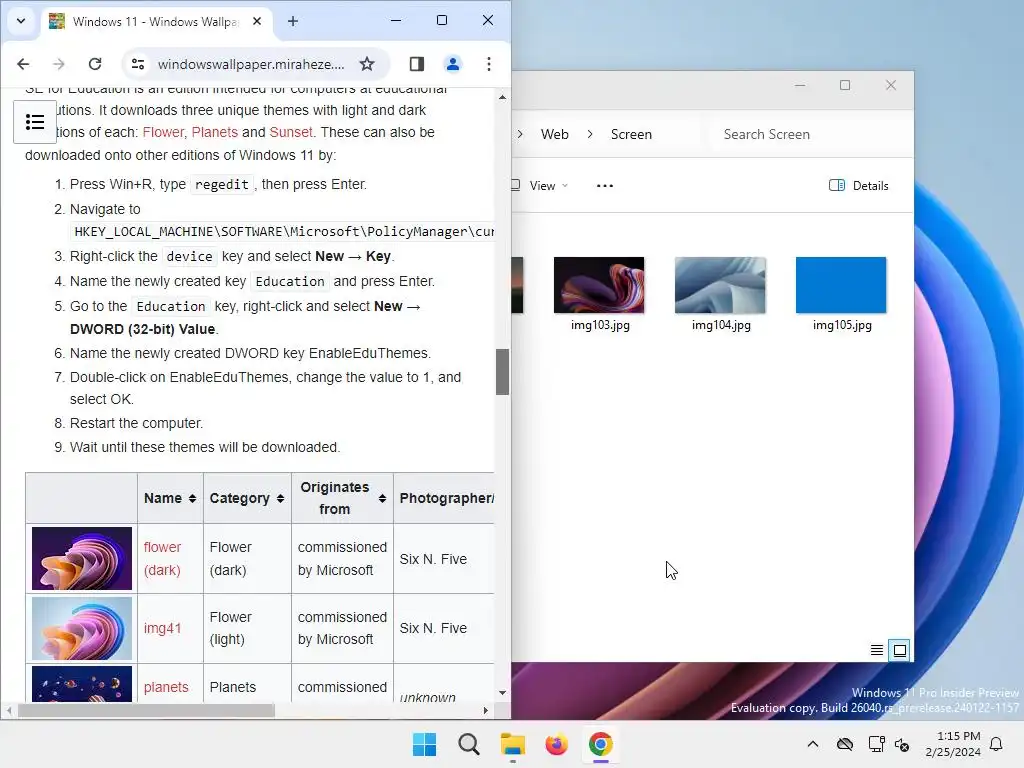1024x768 pixels.
Task: Open planets wallpaper link in table
Action: (x=166, y=687)
